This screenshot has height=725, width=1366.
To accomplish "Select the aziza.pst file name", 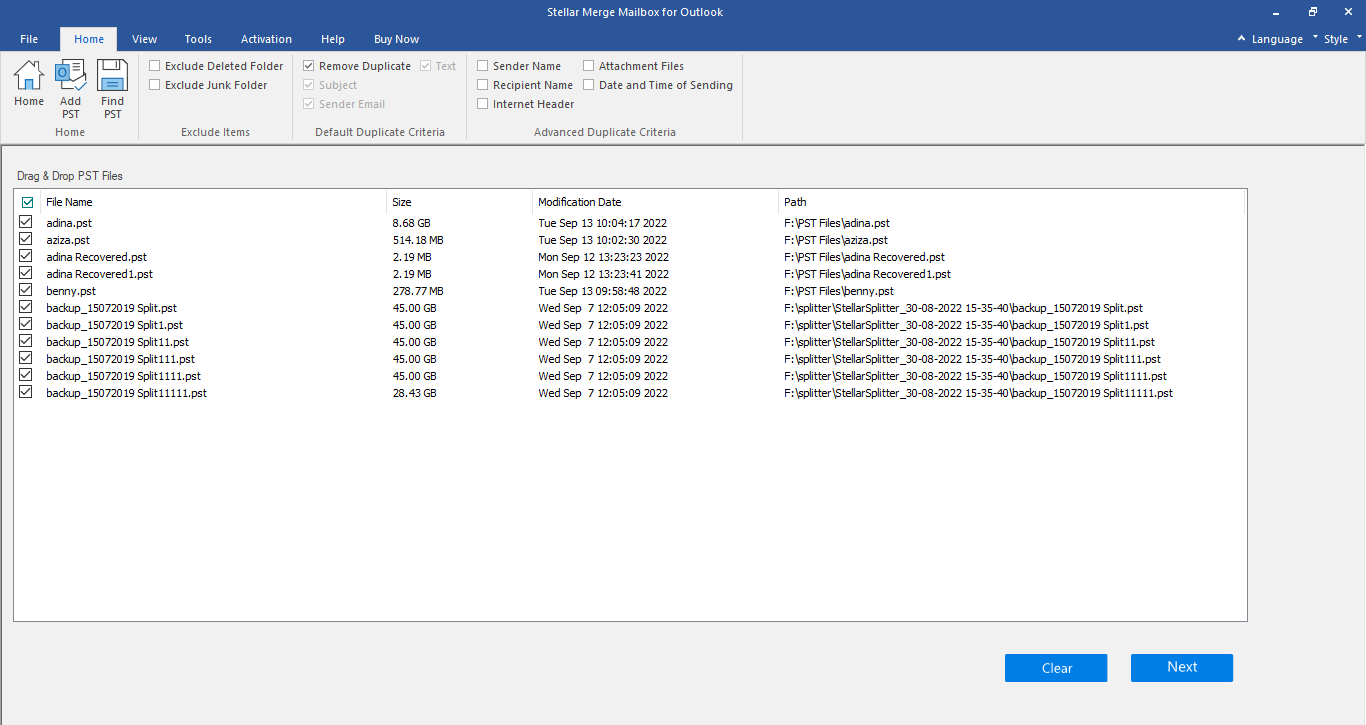I will pyautogui.click(x=68, y=240).
